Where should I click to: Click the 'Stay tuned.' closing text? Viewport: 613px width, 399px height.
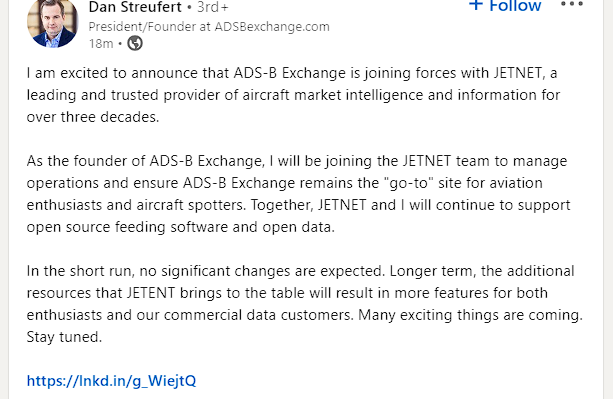coord(64,337)
